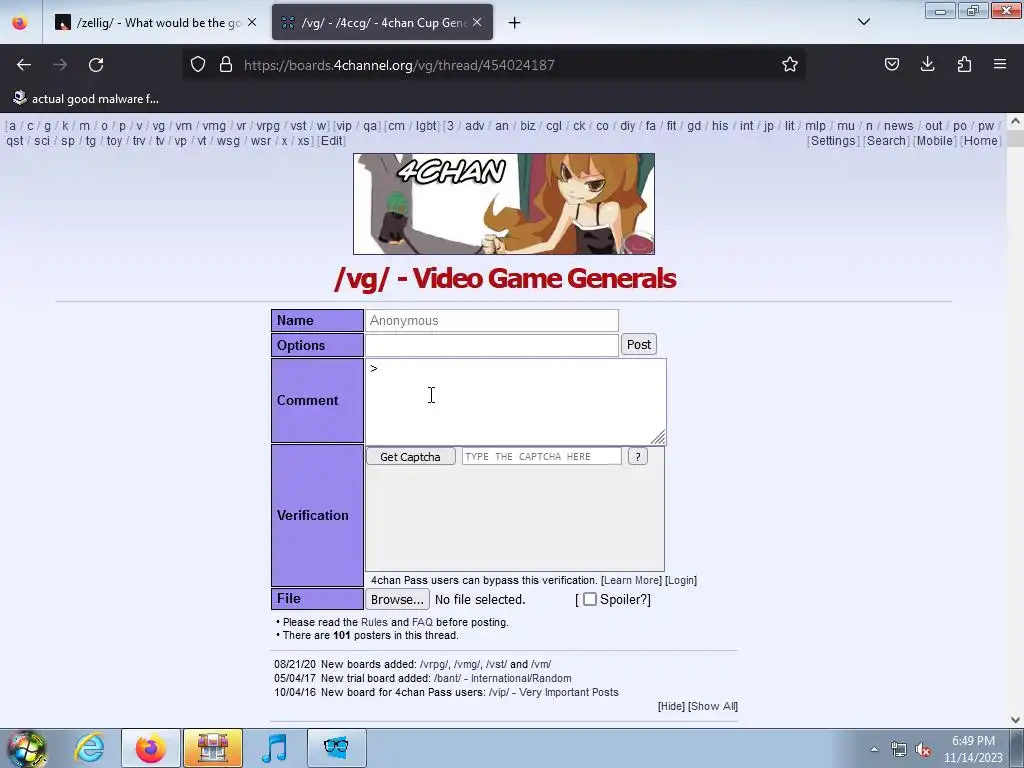The width and height of the screenshot is (1024, 768).
Task: View site security via padlock icon
Action: pyautogui.click(x=226, y=65)
